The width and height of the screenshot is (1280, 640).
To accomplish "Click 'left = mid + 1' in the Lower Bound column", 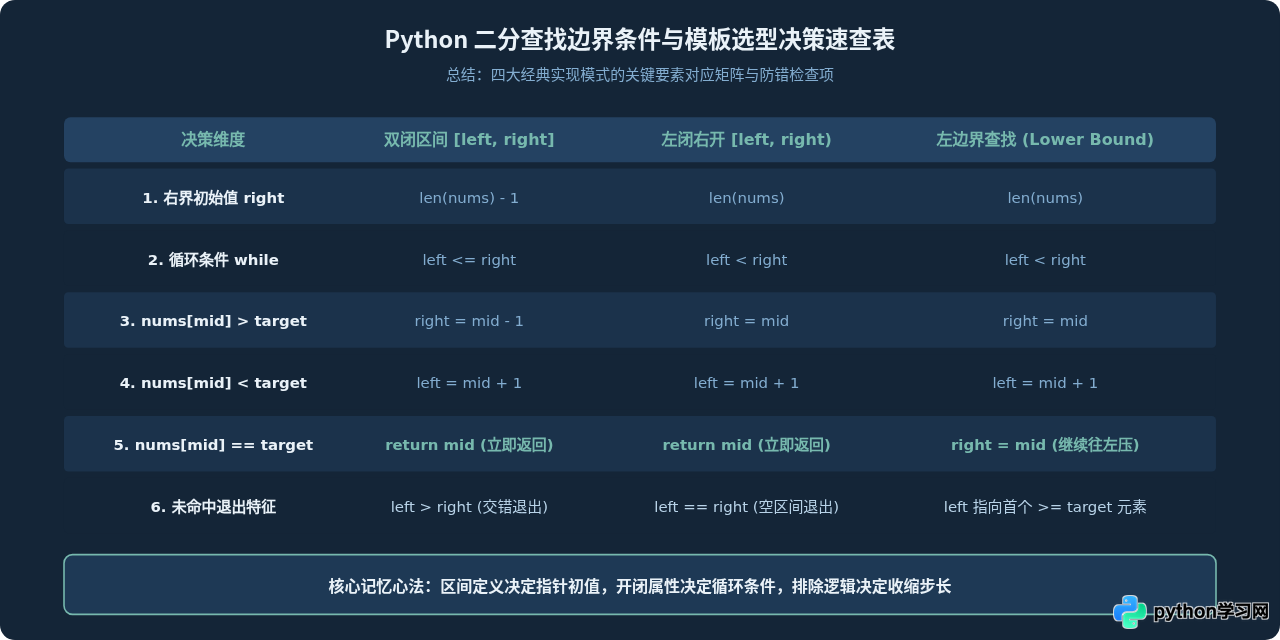I will pyautogui.click(x=1045, y=384).
